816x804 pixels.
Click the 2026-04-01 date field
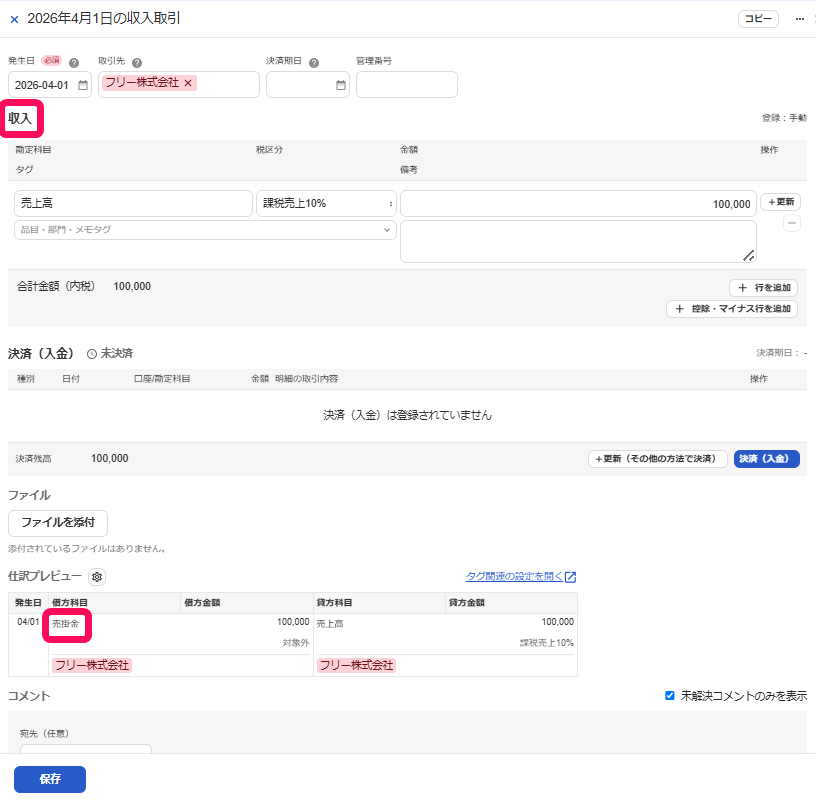click(50, 85)
